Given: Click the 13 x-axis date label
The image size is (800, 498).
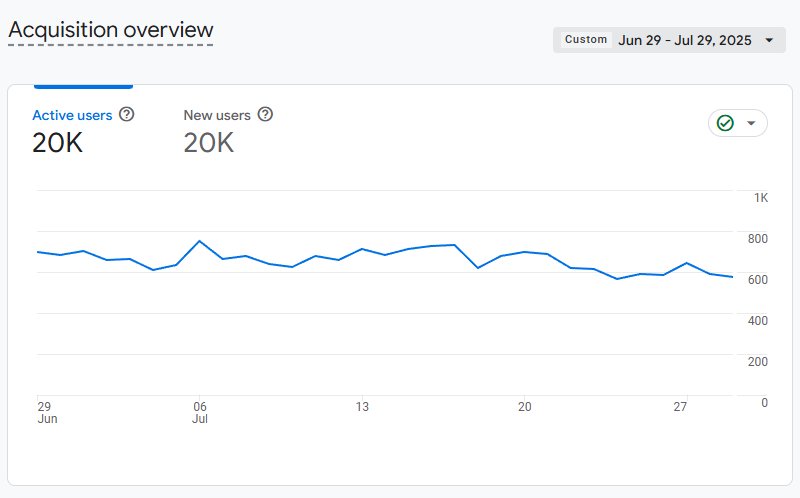Looking at the screenshot, I should (x=362, y=407).
